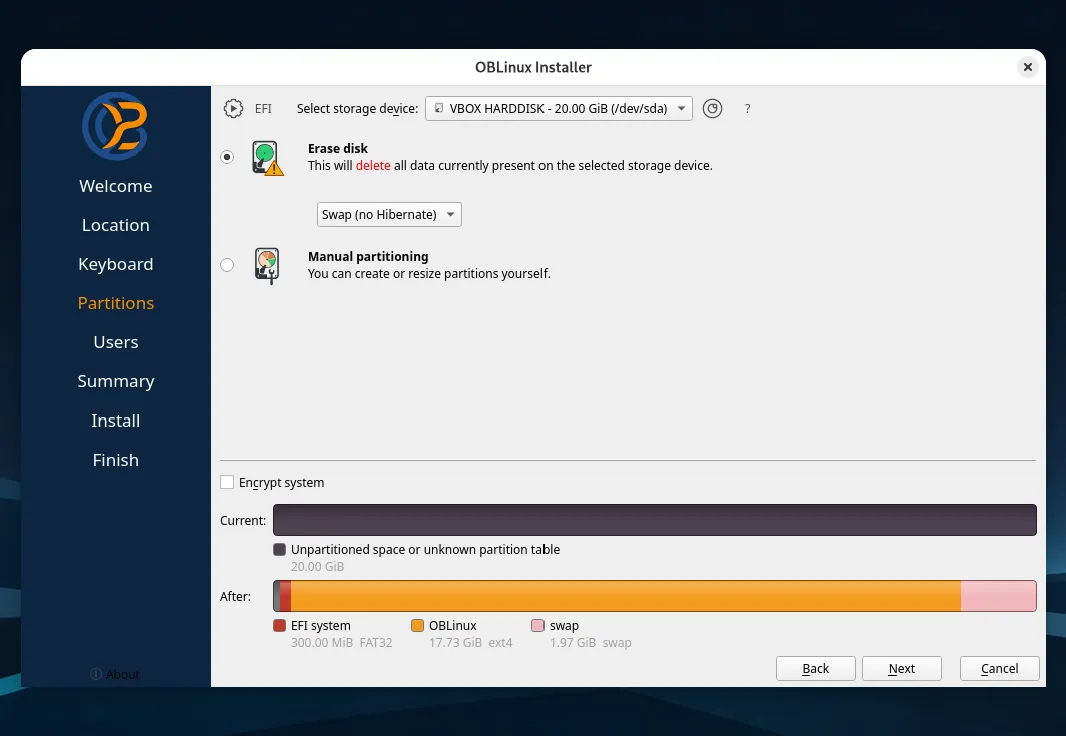Click the OBLinux orange color swatch
This screenshot has height=736, width=1066.
click(417, 625)
